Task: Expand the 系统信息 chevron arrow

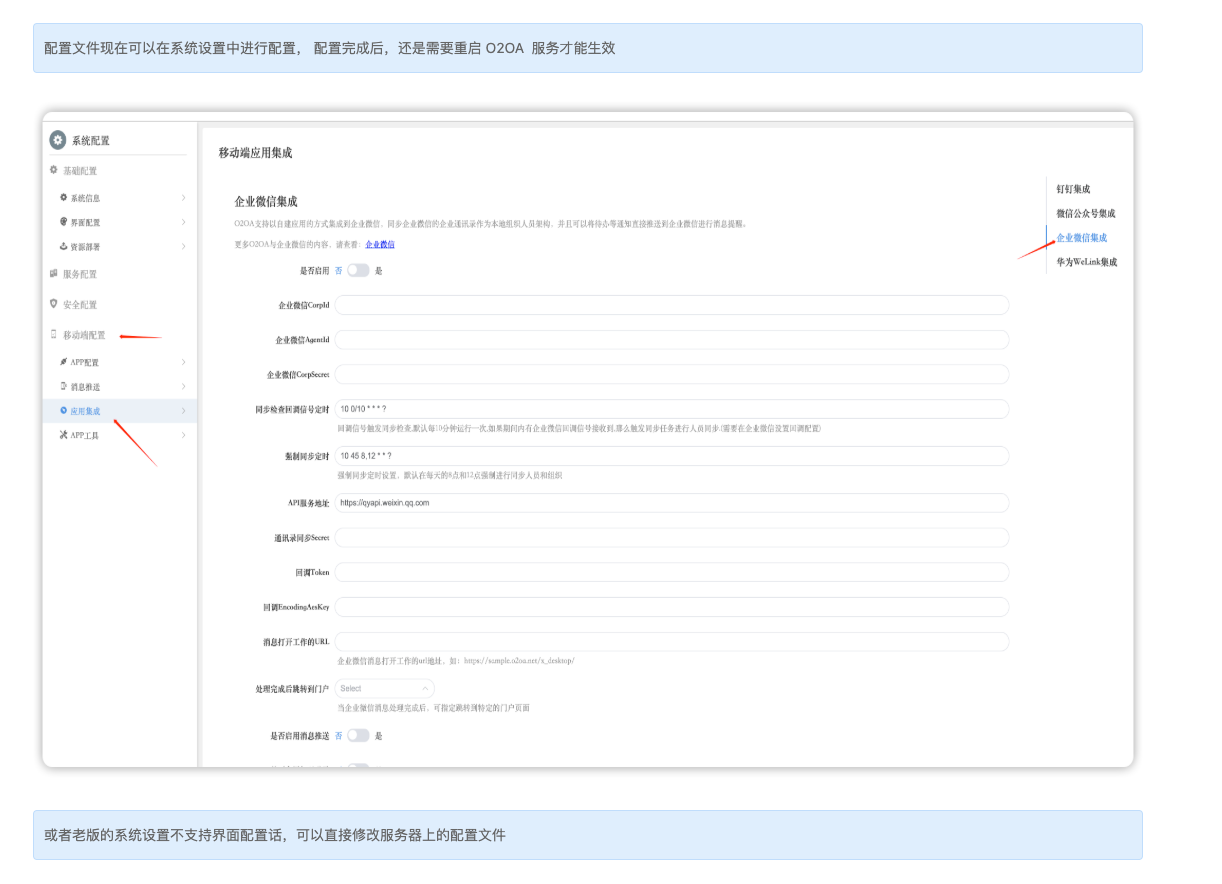Action: pos(183,198)
